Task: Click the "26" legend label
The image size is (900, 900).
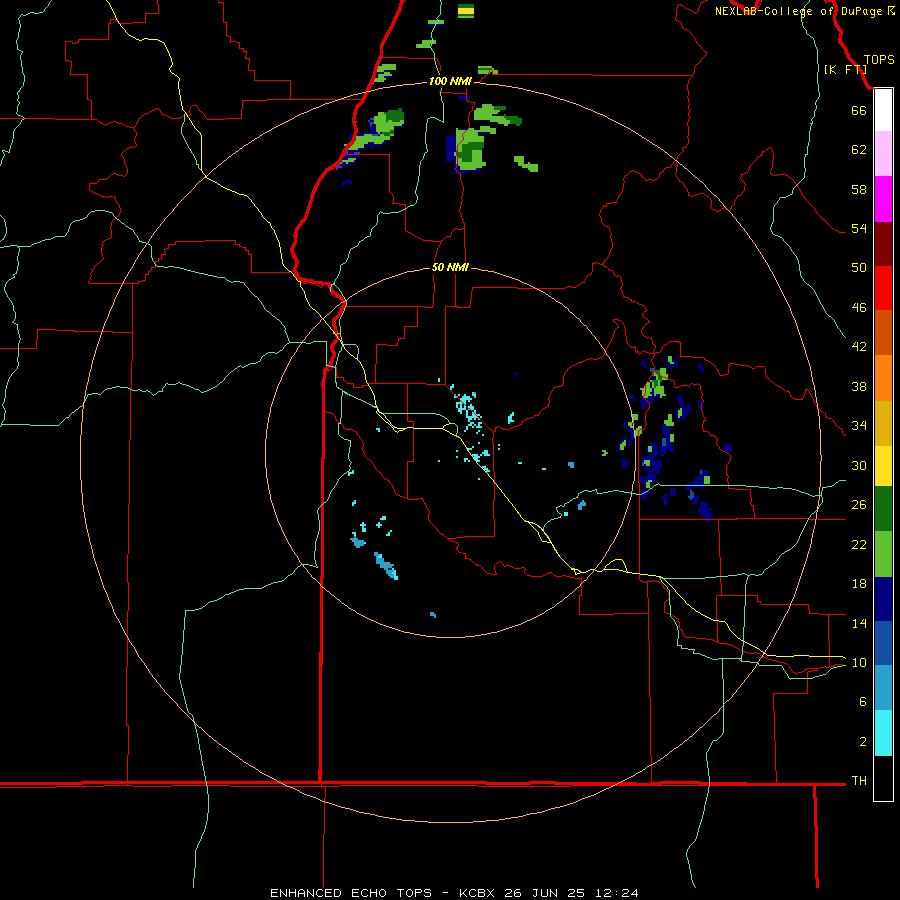Action: (x=859, y=505)
